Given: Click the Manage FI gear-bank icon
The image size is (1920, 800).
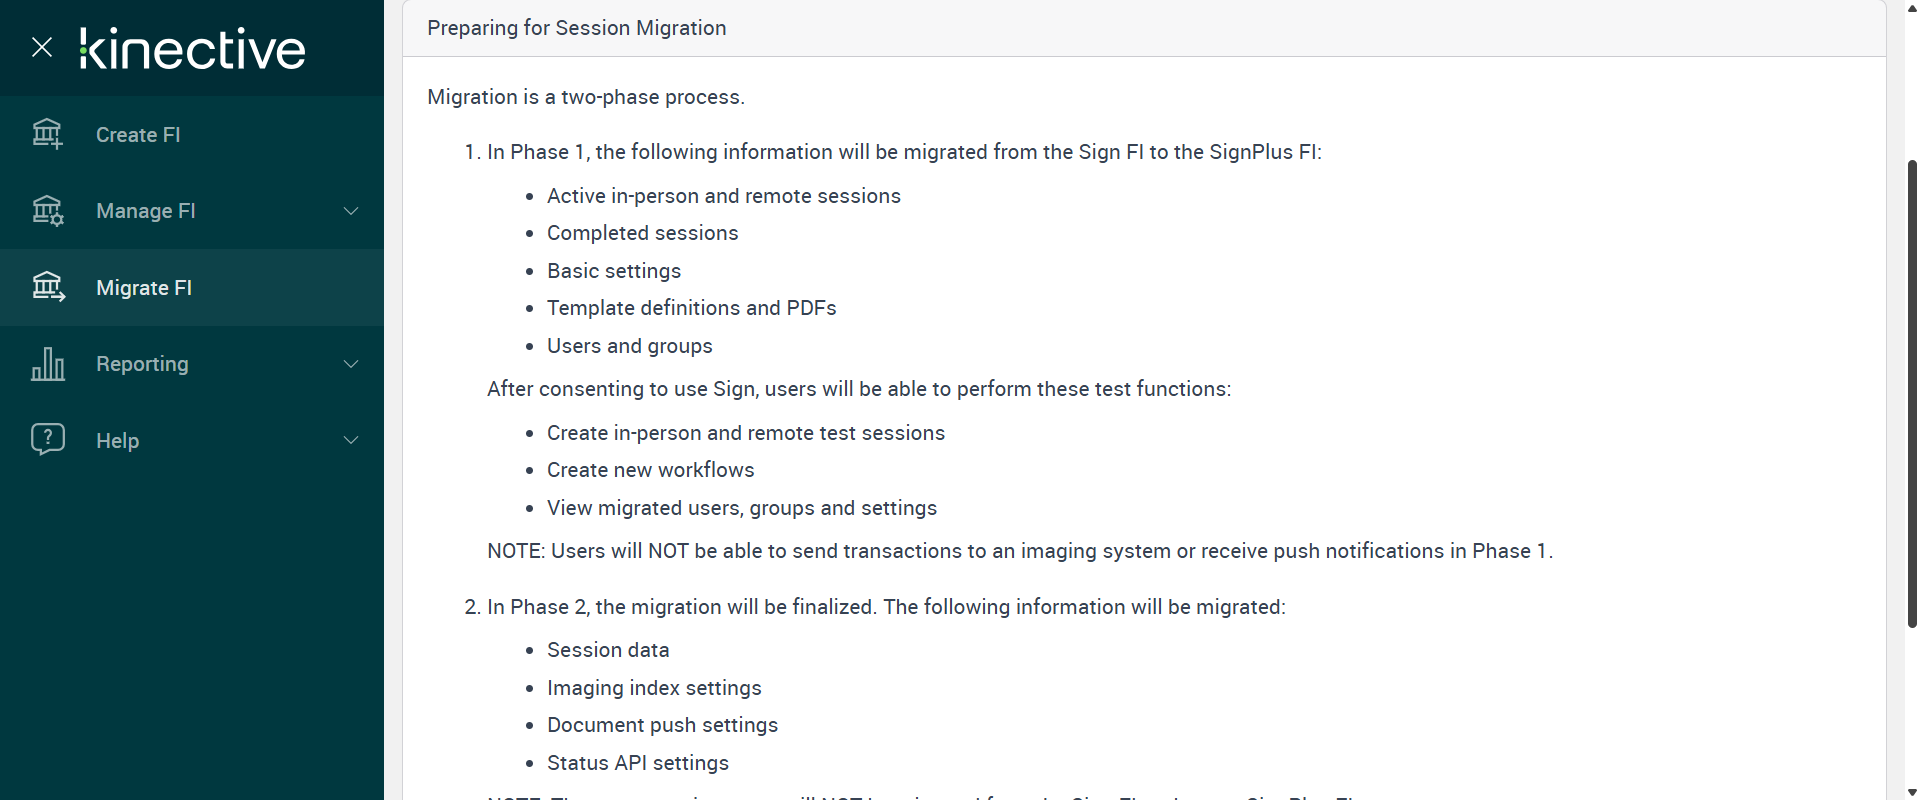Looking at the screenshot, I should point(47,211).
